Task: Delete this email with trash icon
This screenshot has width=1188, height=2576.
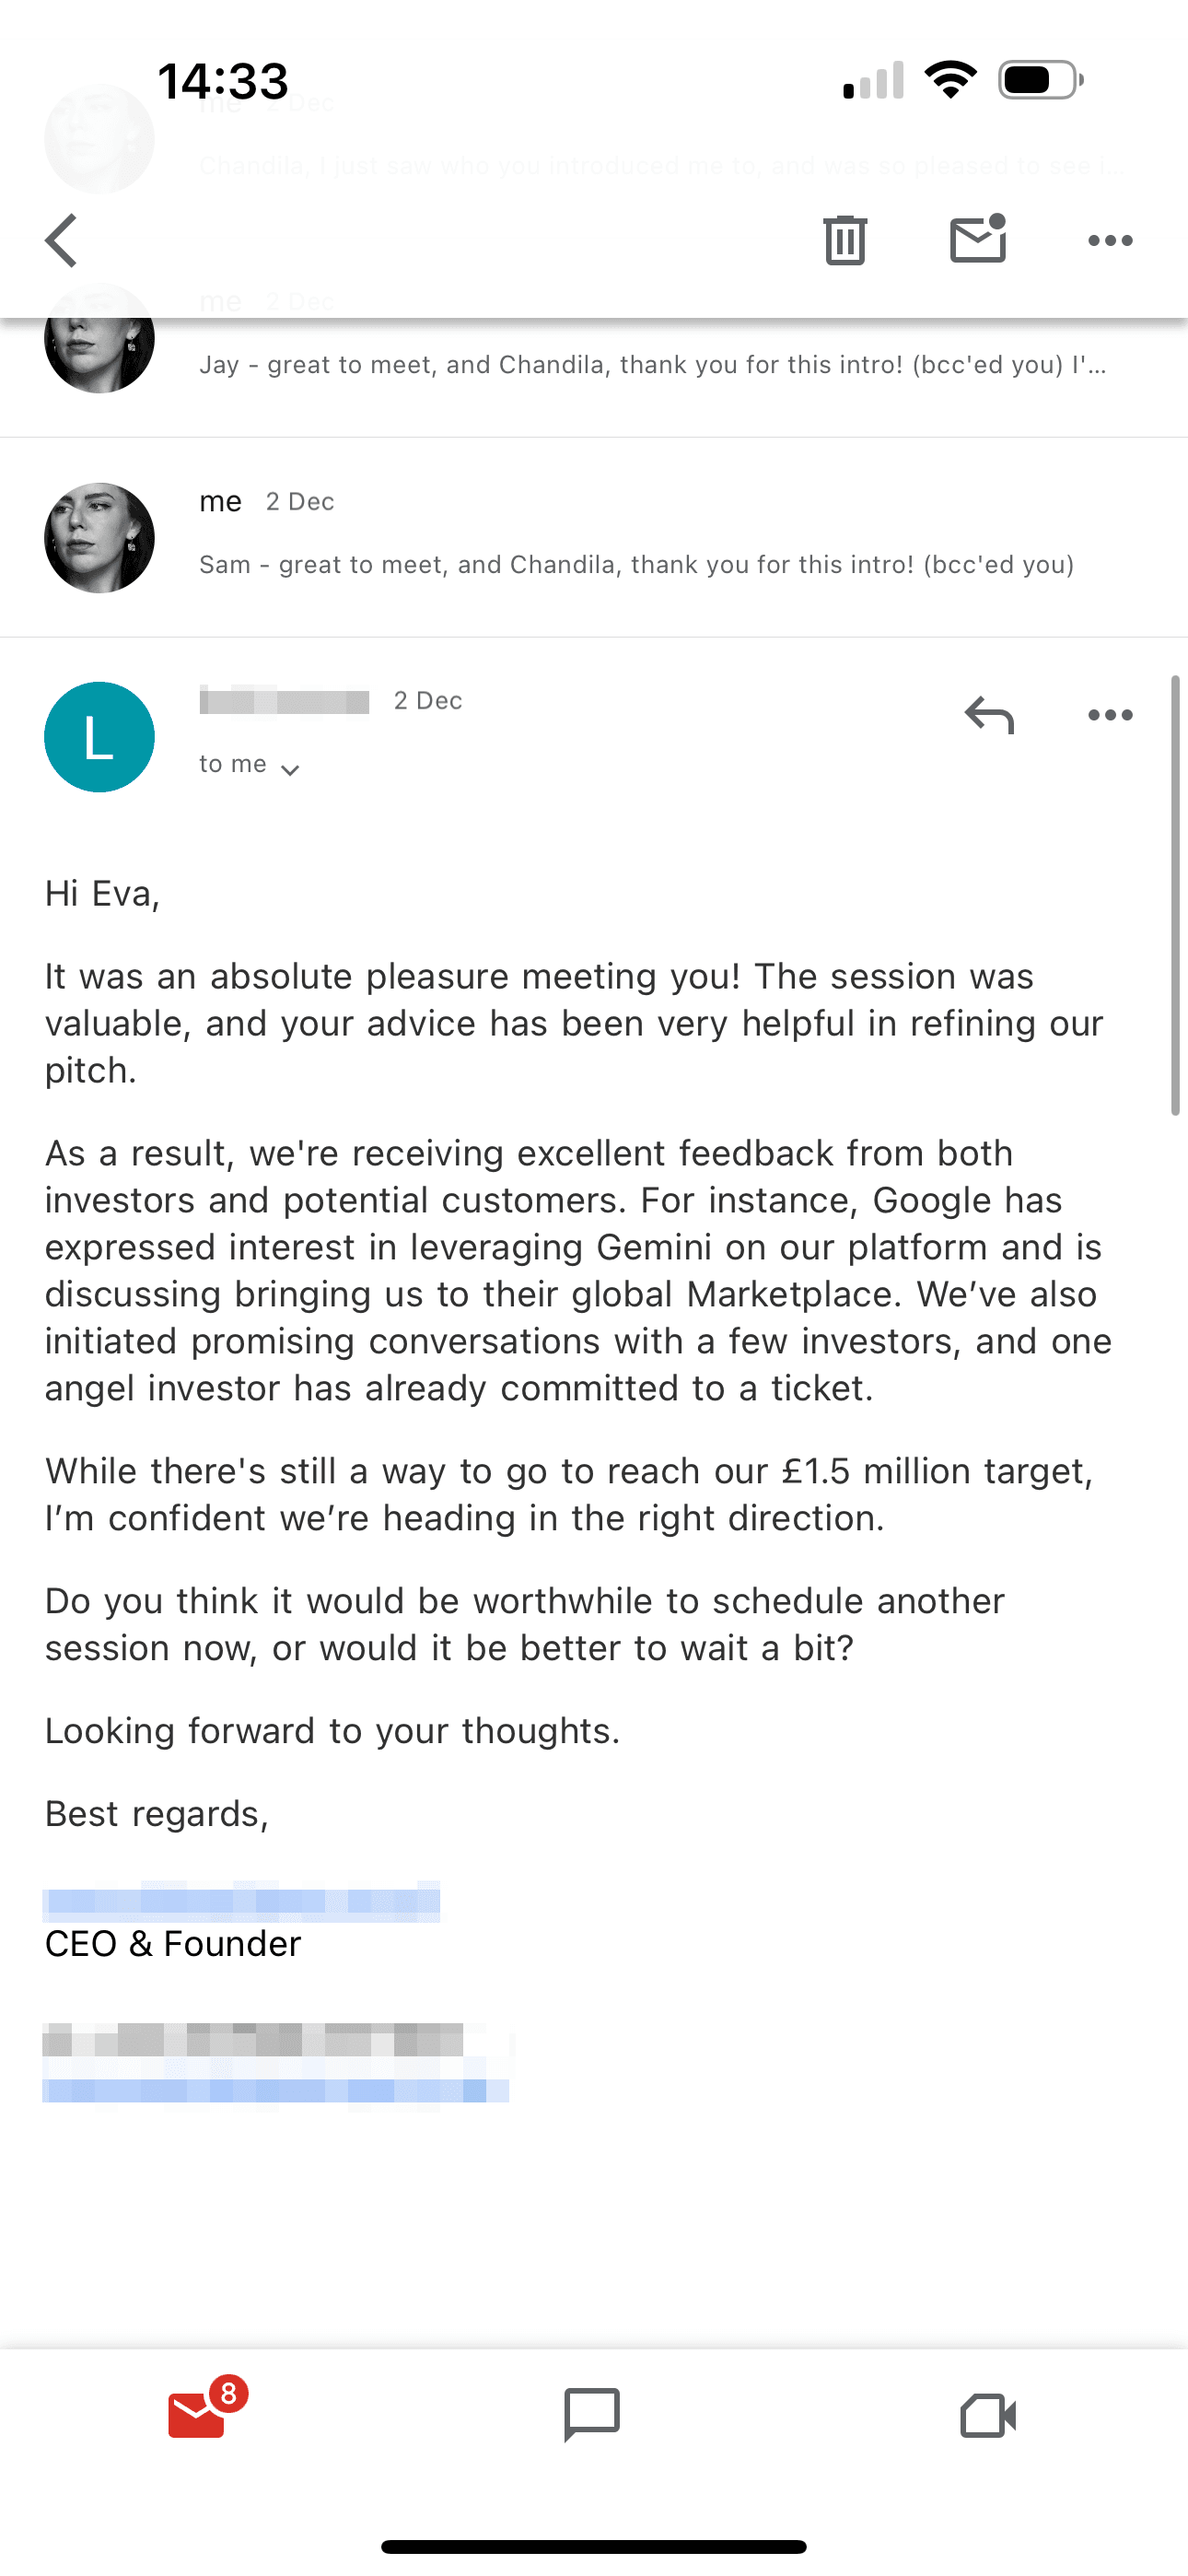Action: point(845,241)
